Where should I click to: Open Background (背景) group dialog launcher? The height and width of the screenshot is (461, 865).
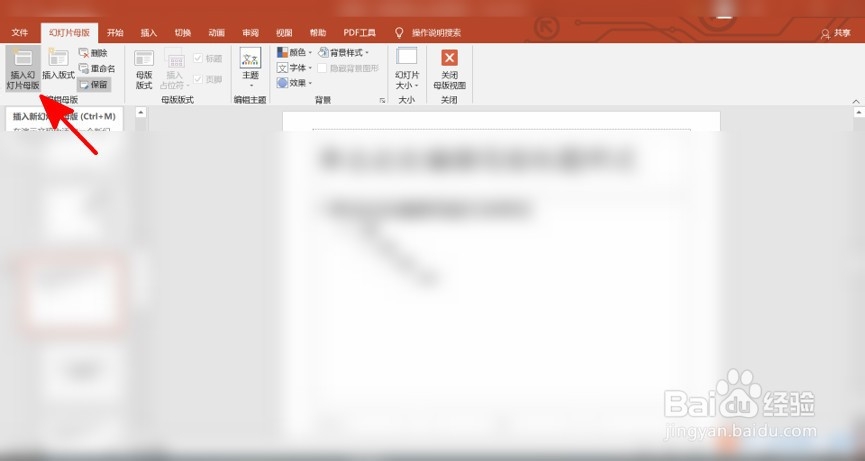(382, 101)
